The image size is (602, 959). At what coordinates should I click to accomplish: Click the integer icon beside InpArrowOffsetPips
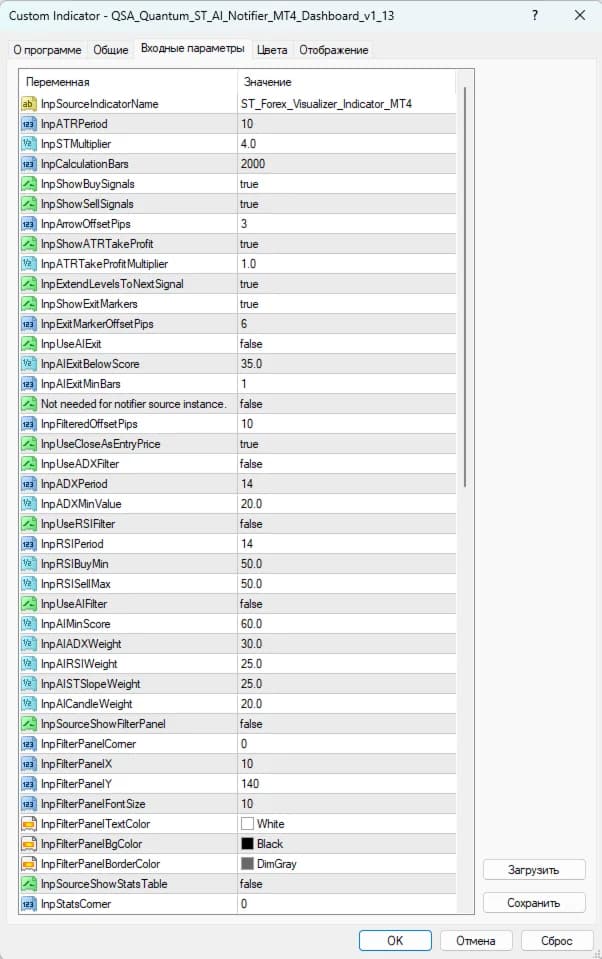click(x=28, y=224)
